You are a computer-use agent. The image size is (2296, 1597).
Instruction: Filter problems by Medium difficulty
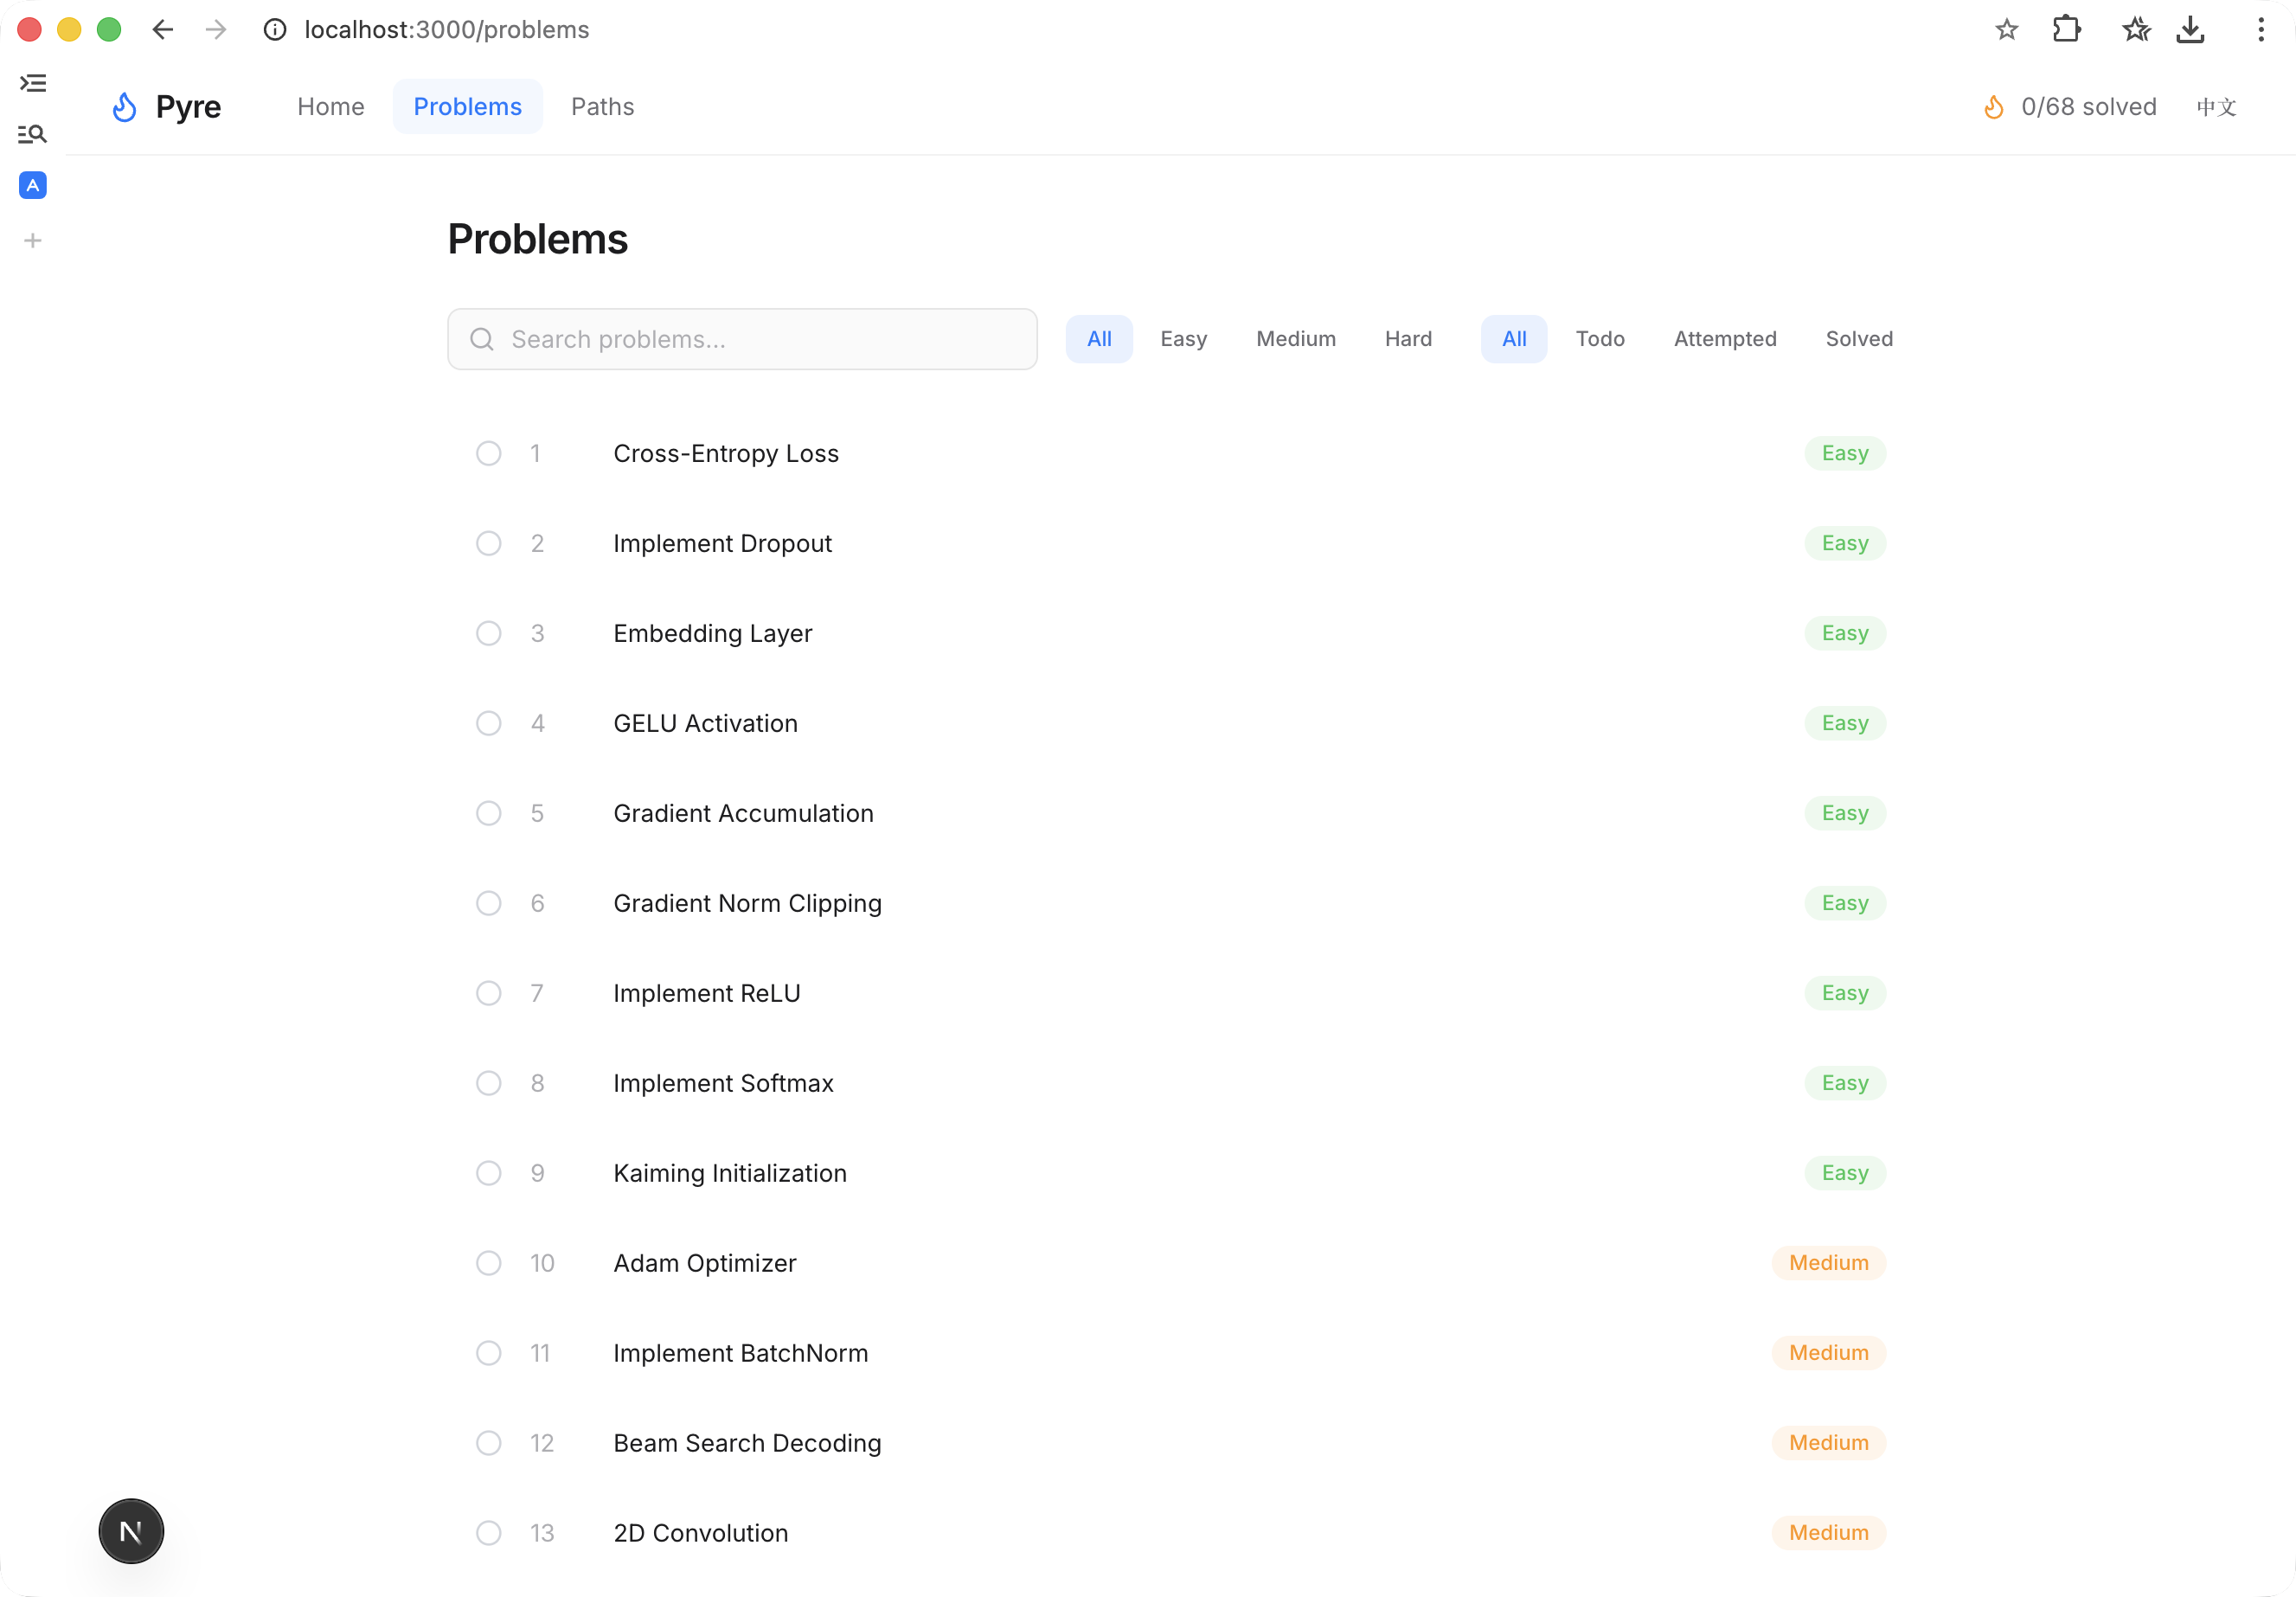pos(1295,339)
